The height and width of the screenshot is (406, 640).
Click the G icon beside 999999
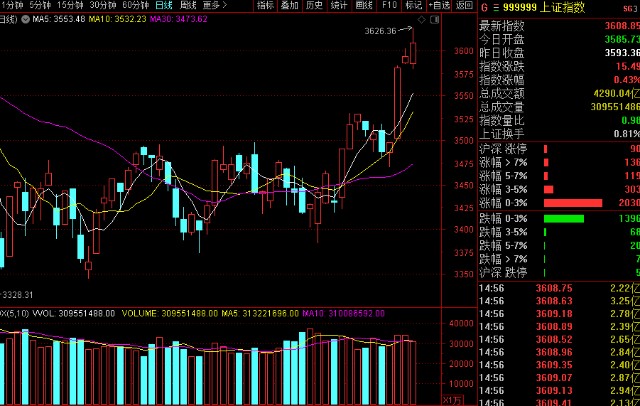[484, 7]
